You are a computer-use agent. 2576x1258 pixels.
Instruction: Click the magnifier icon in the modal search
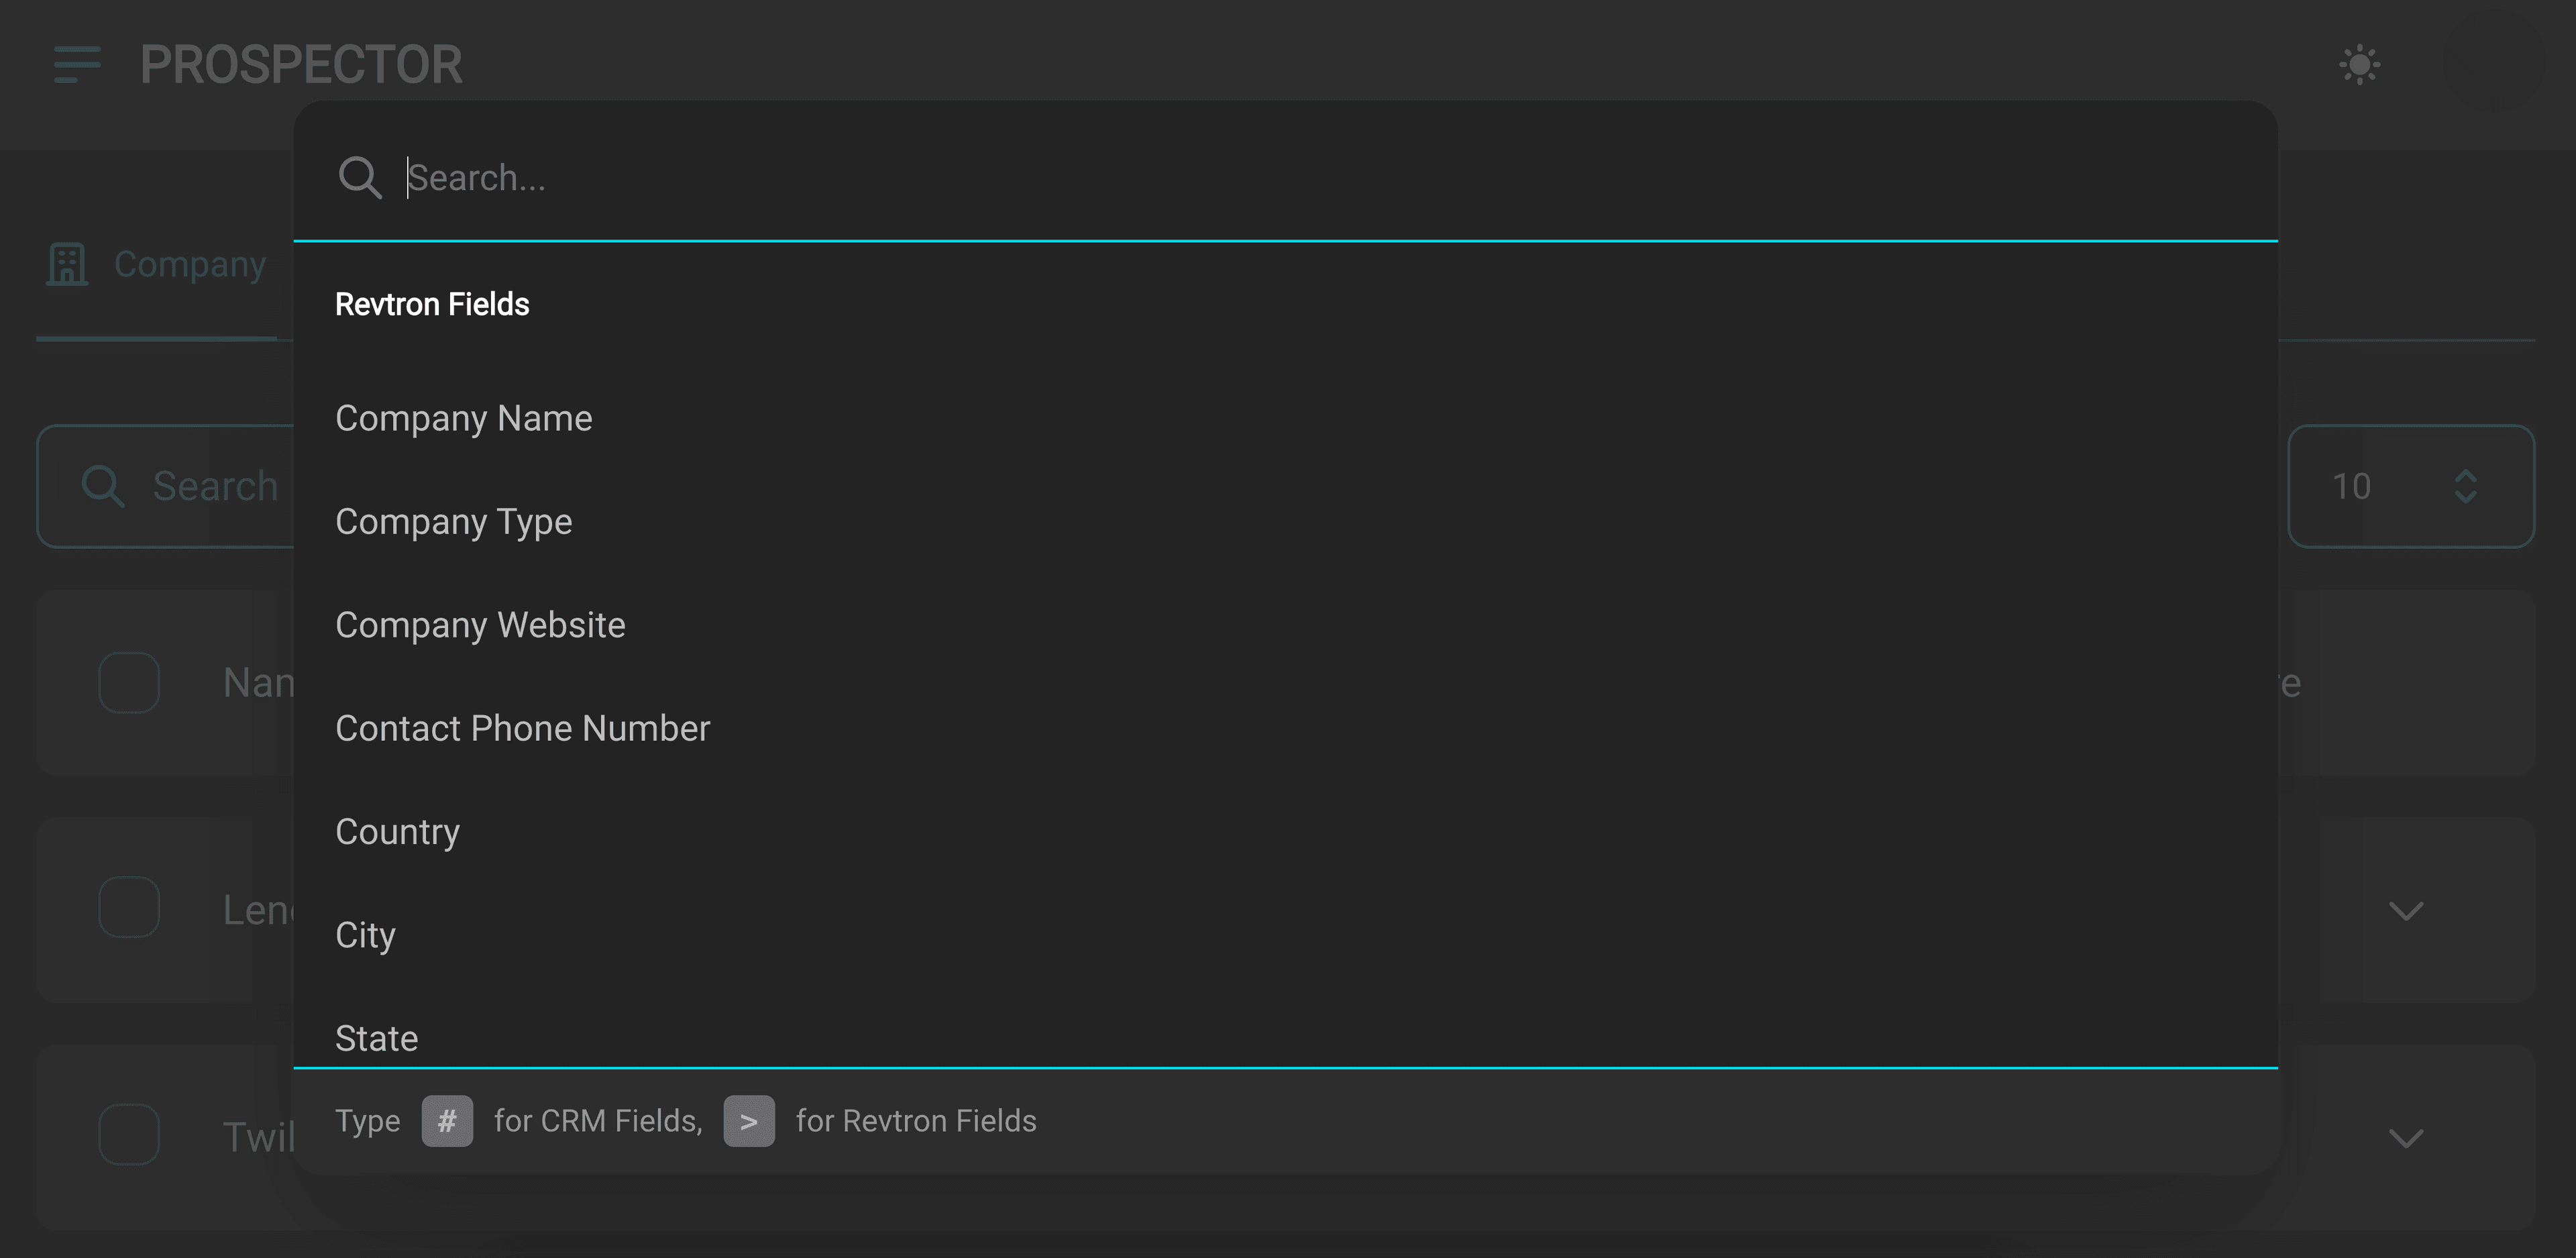click(360, 178)
